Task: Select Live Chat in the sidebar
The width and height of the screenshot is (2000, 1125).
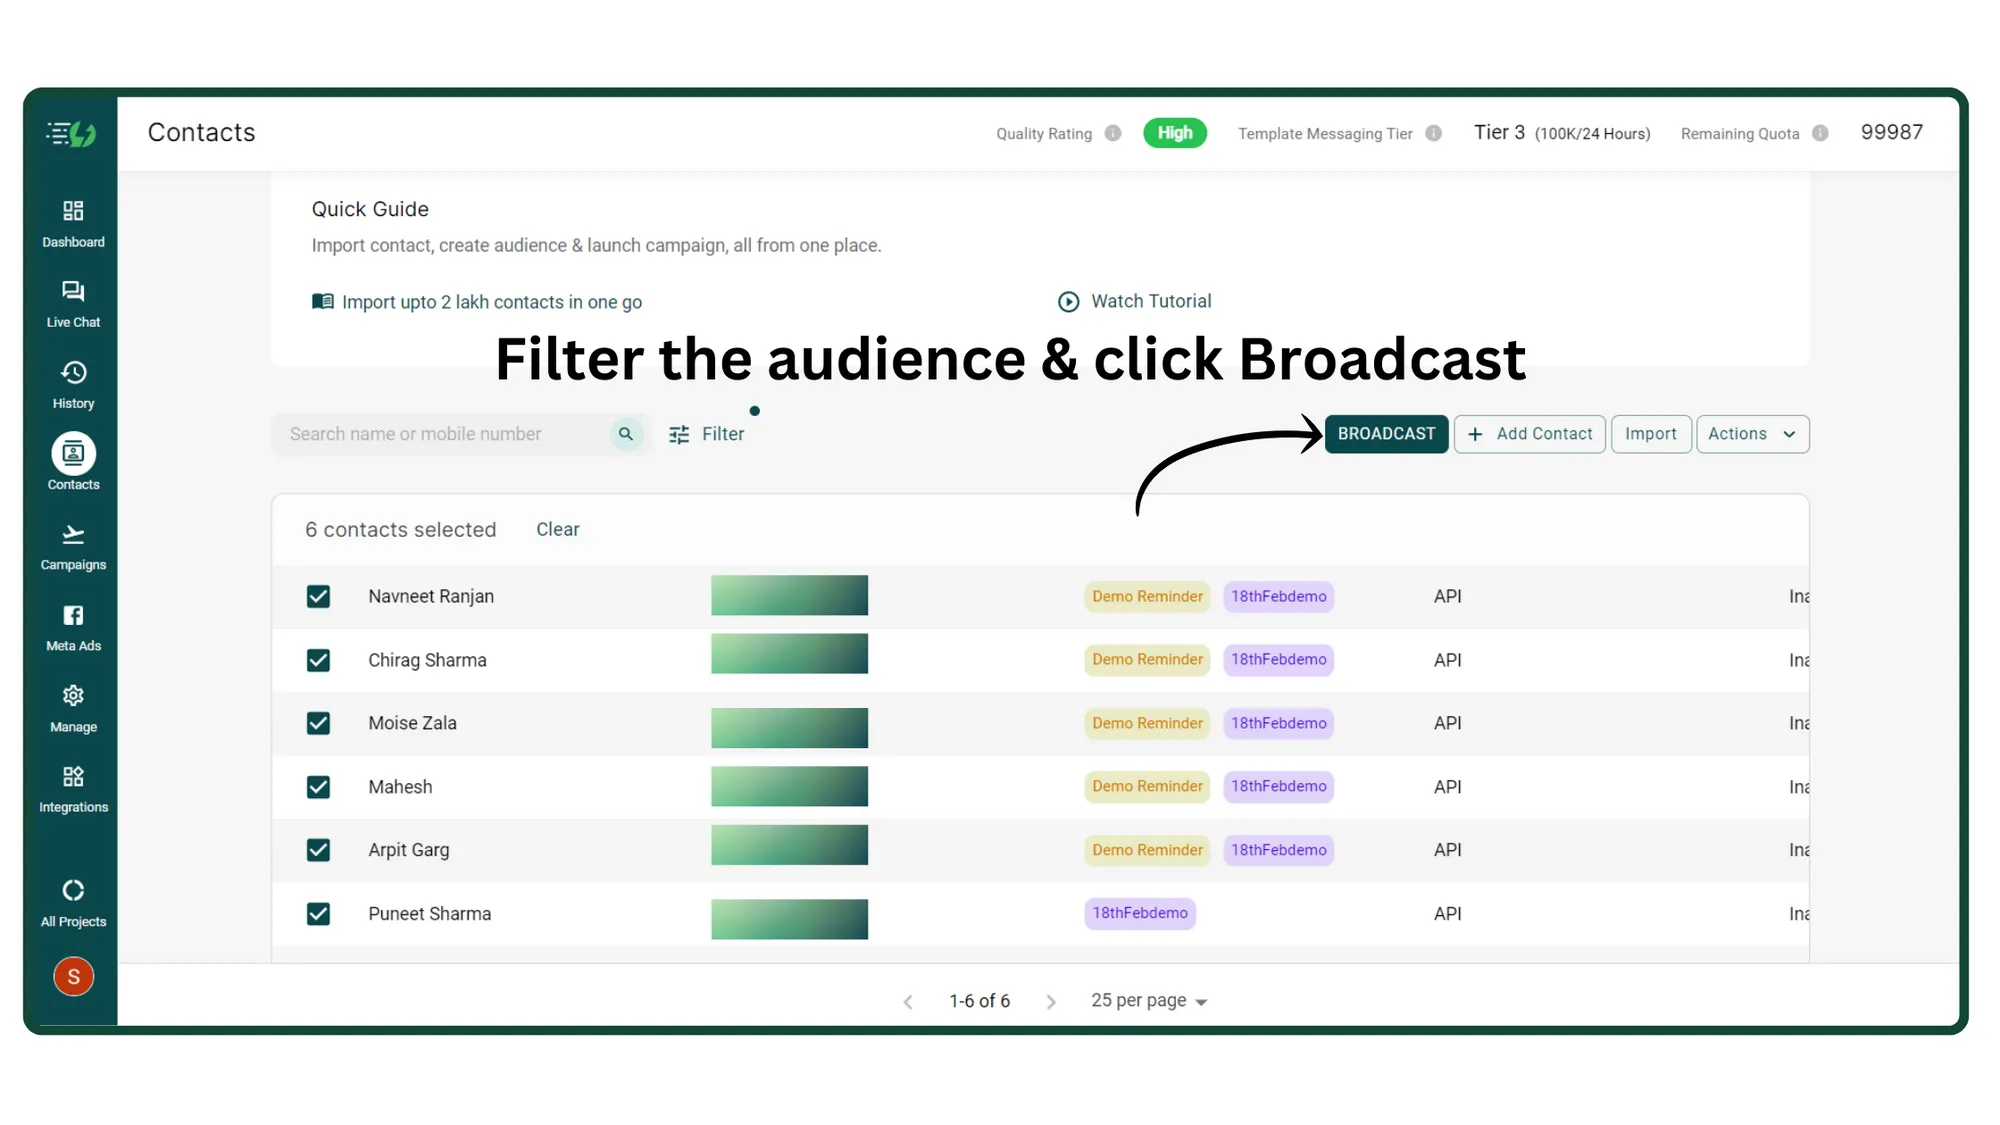Action: coord(73,302)
